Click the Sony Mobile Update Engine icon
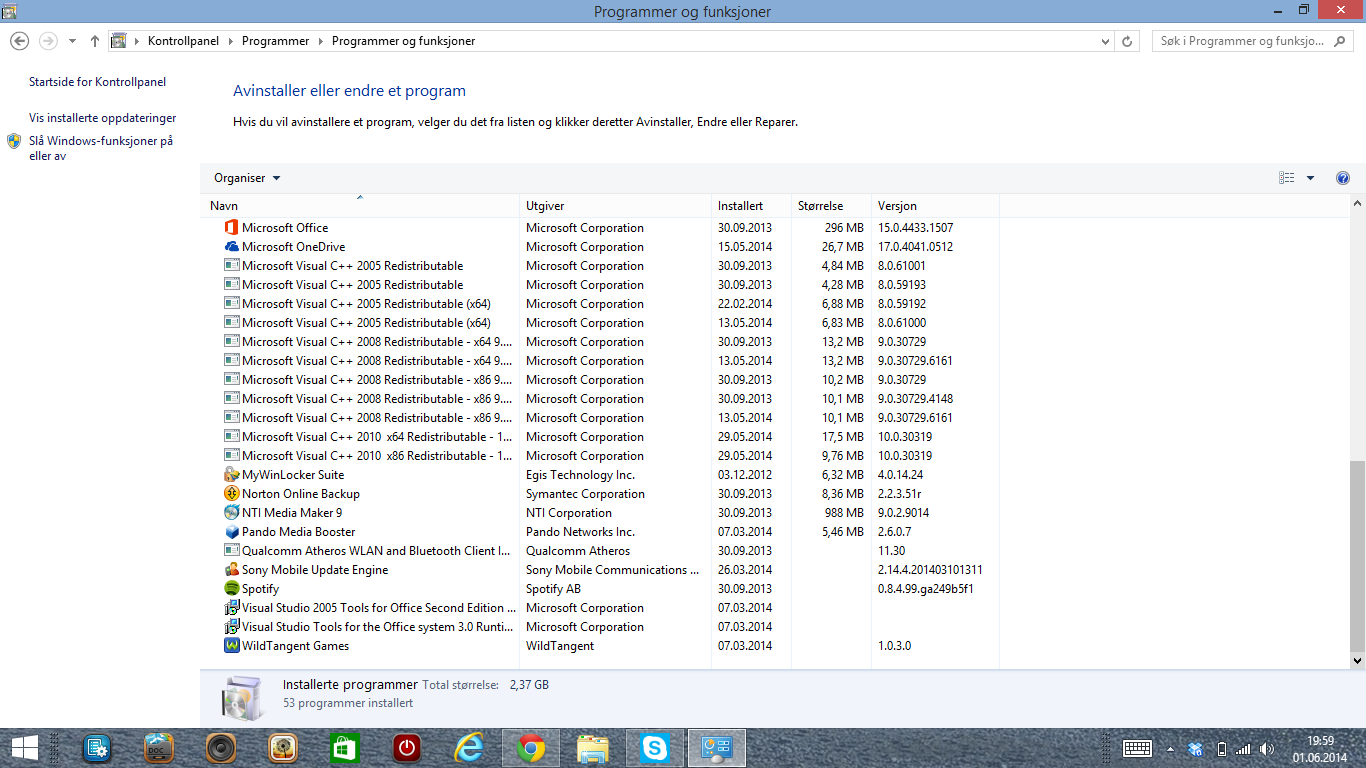Viewport: 1366px width, 768px height. click(x=232, y=570)
